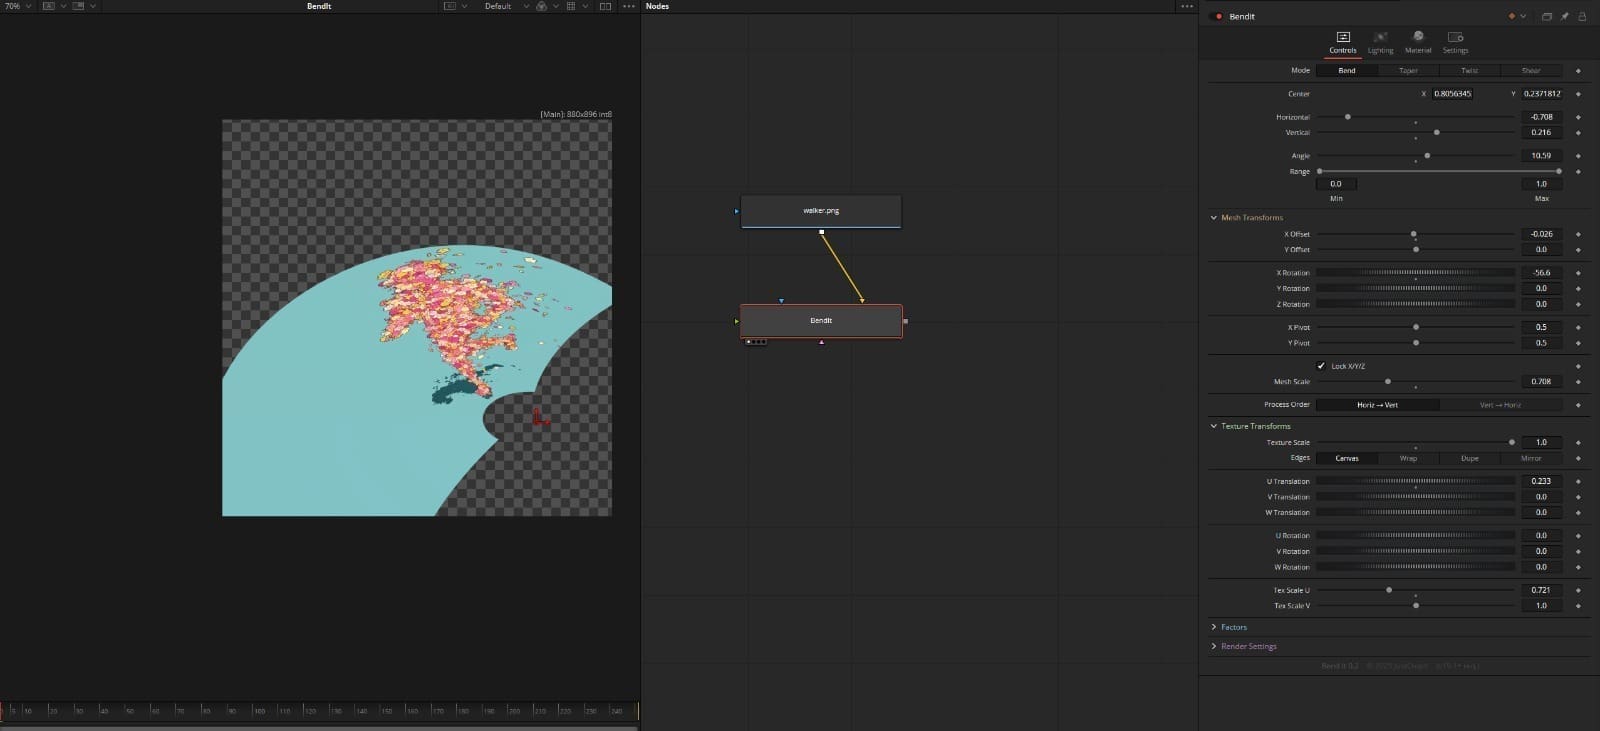Open the grid guides dropdown arrow
The width and height of the screenshot is (1600, 731).
585,6
